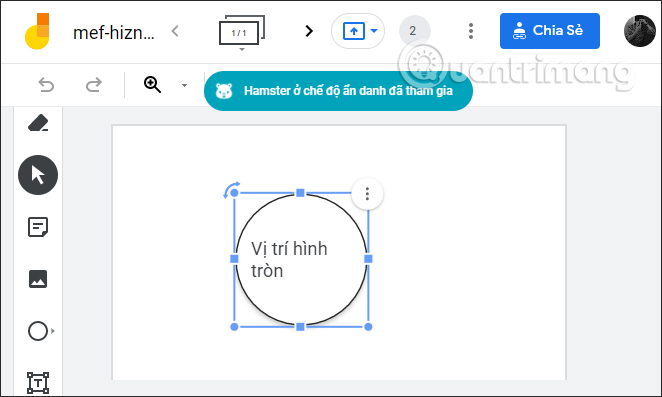Viewport: 662px width, 397px height.
Task: Click the left middle resize handle
Action: (x=234, y=259)
